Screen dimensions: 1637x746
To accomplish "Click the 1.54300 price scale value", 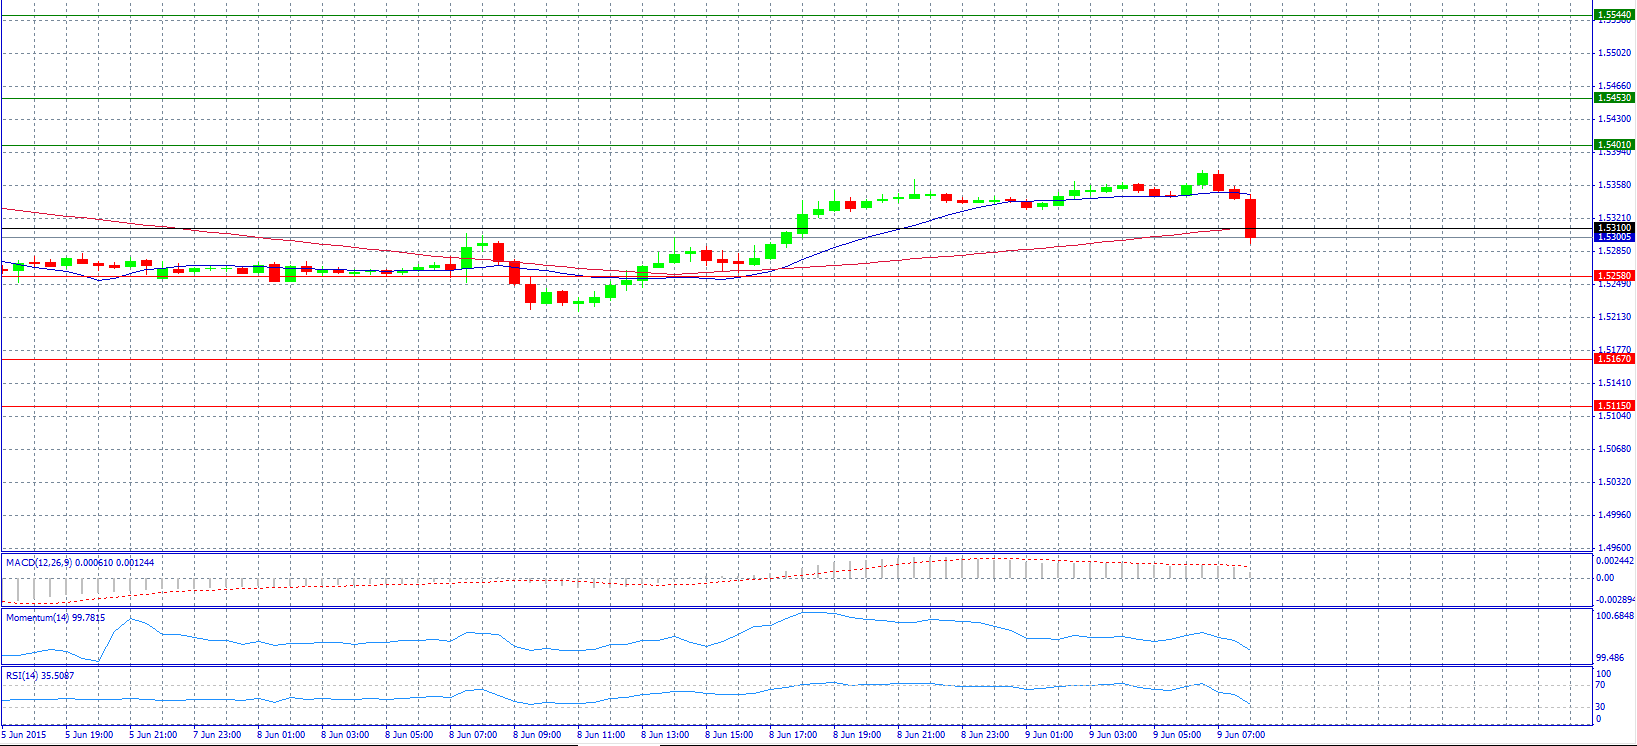I will (1615, 119).
